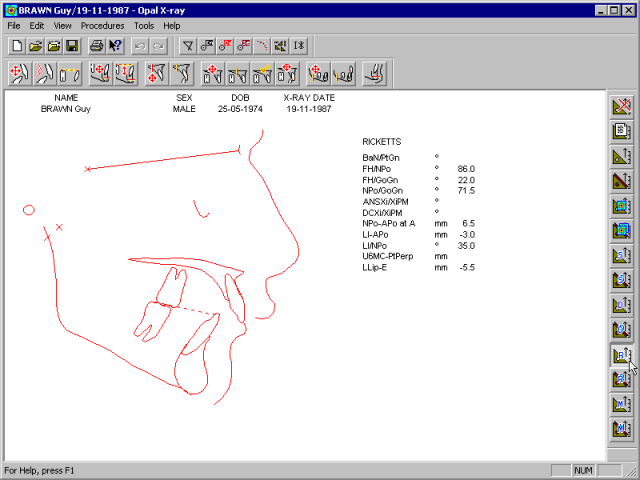Click the LI/NPo value 35.0

[466, 246]
